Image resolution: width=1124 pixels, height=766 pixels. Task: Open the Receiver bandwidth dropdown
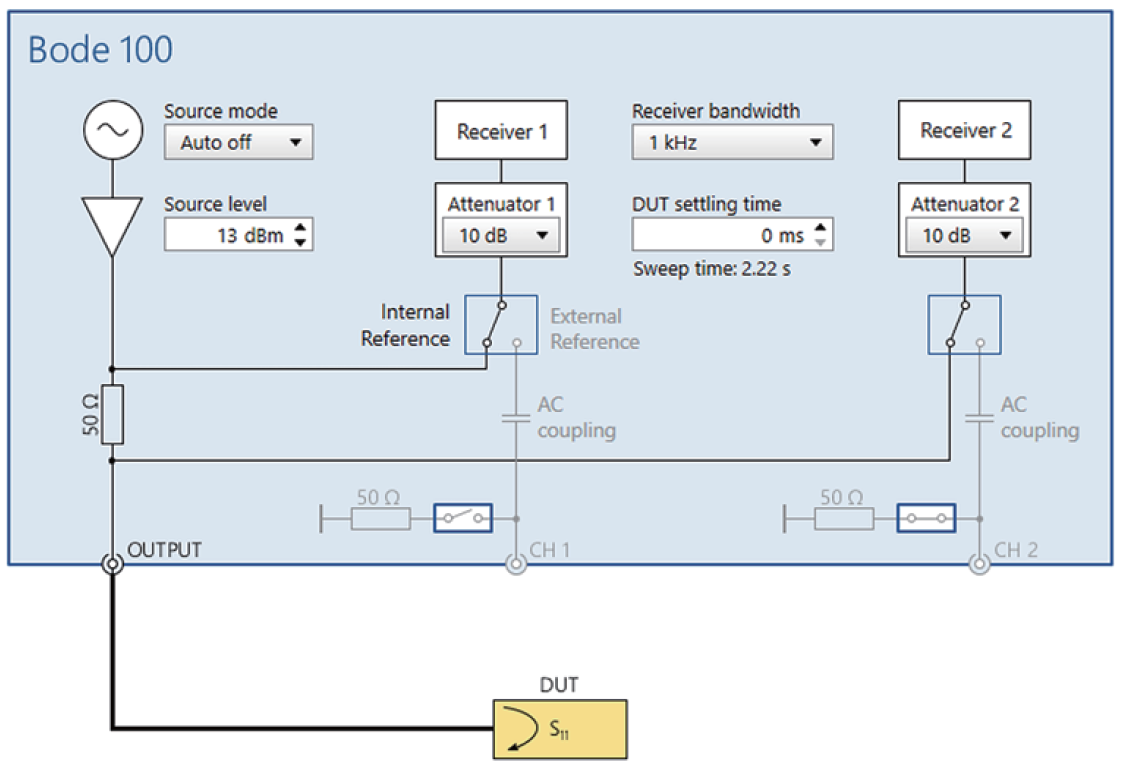coord(732,142)
